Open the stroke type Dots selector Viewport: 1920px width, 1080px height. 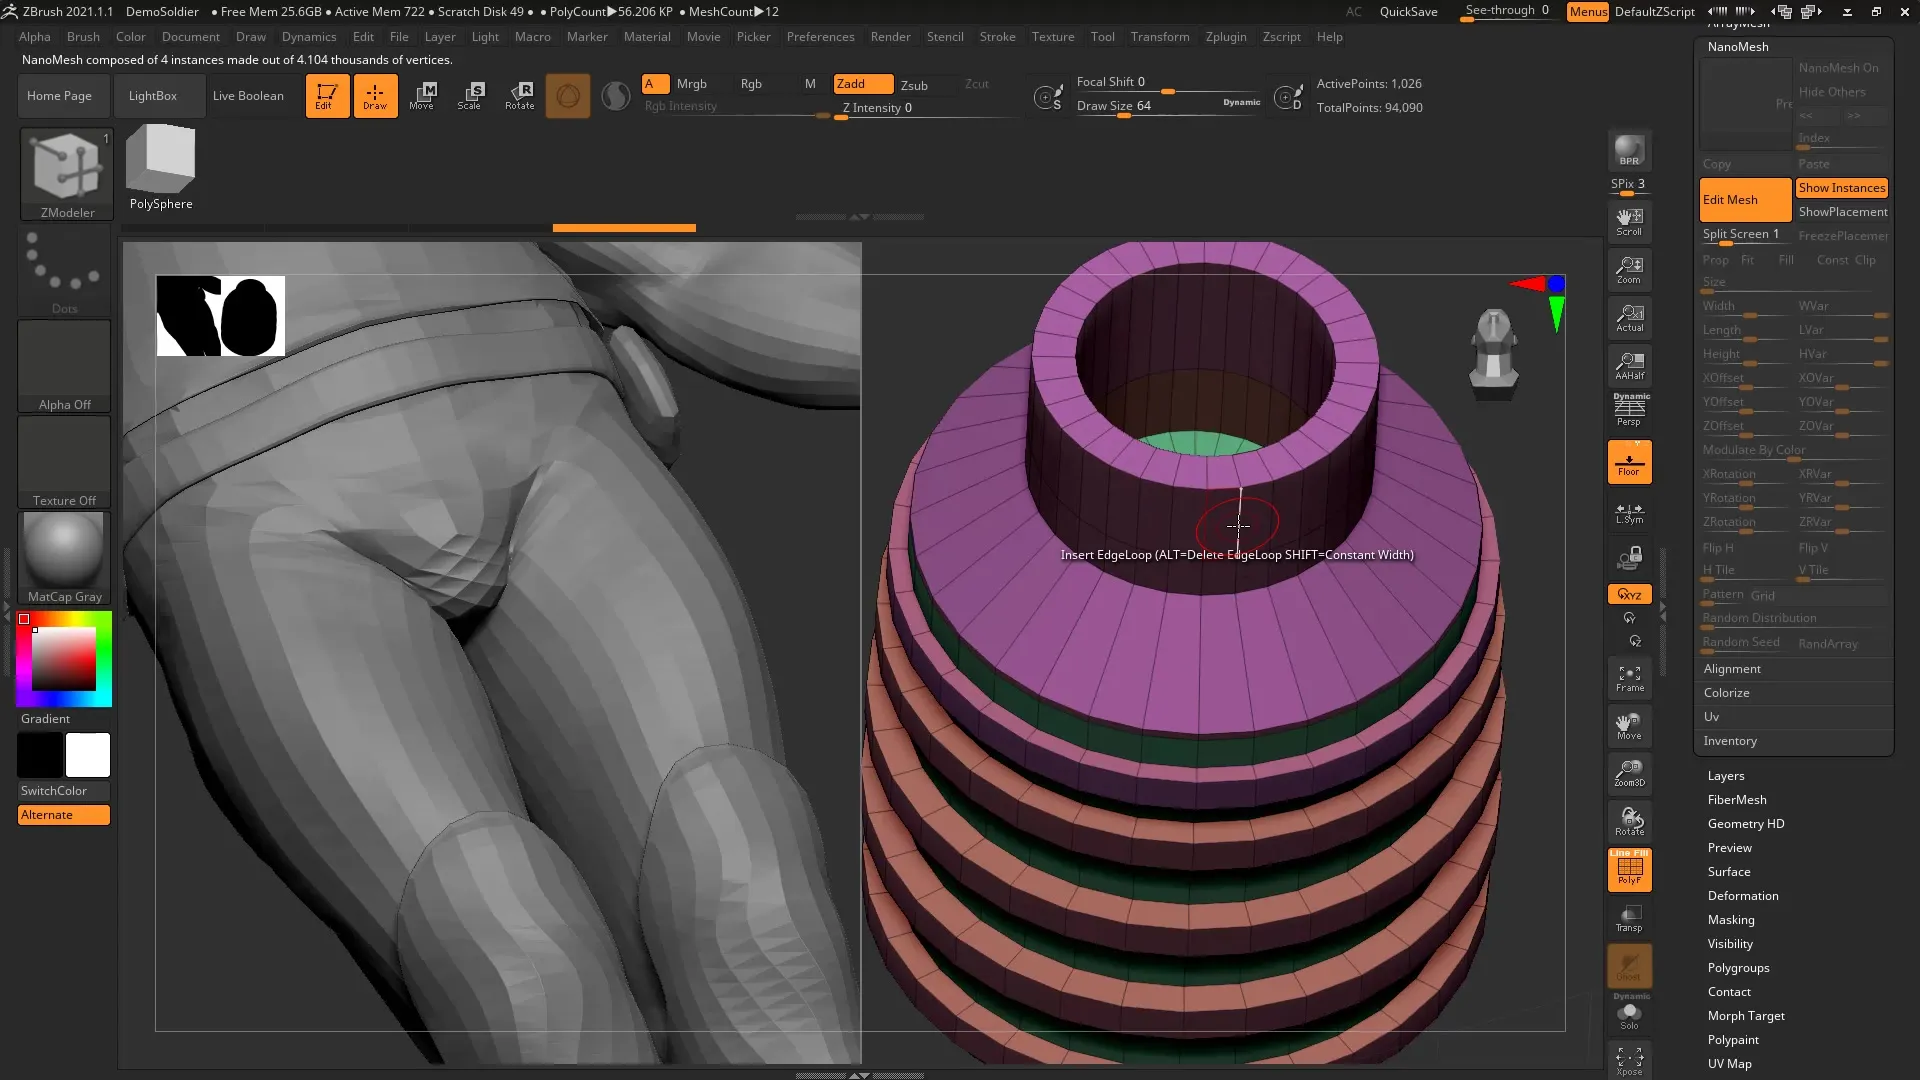[65, 272]
